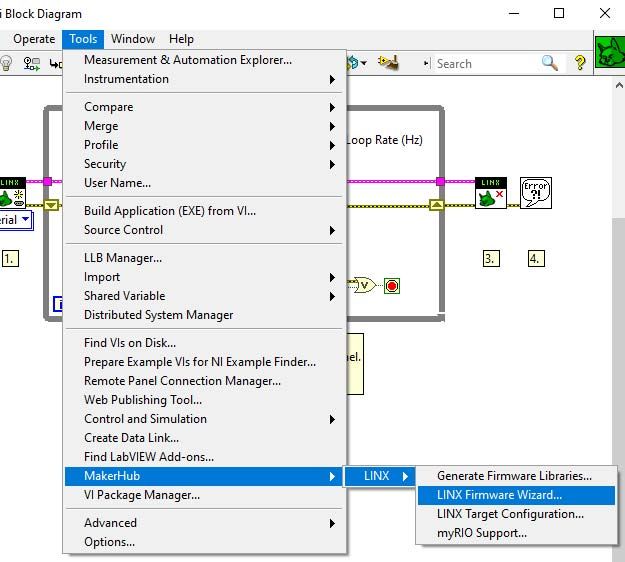This screenshot has width=625, height=562.
Task: Choose Create Data Link
Action: 204,438
